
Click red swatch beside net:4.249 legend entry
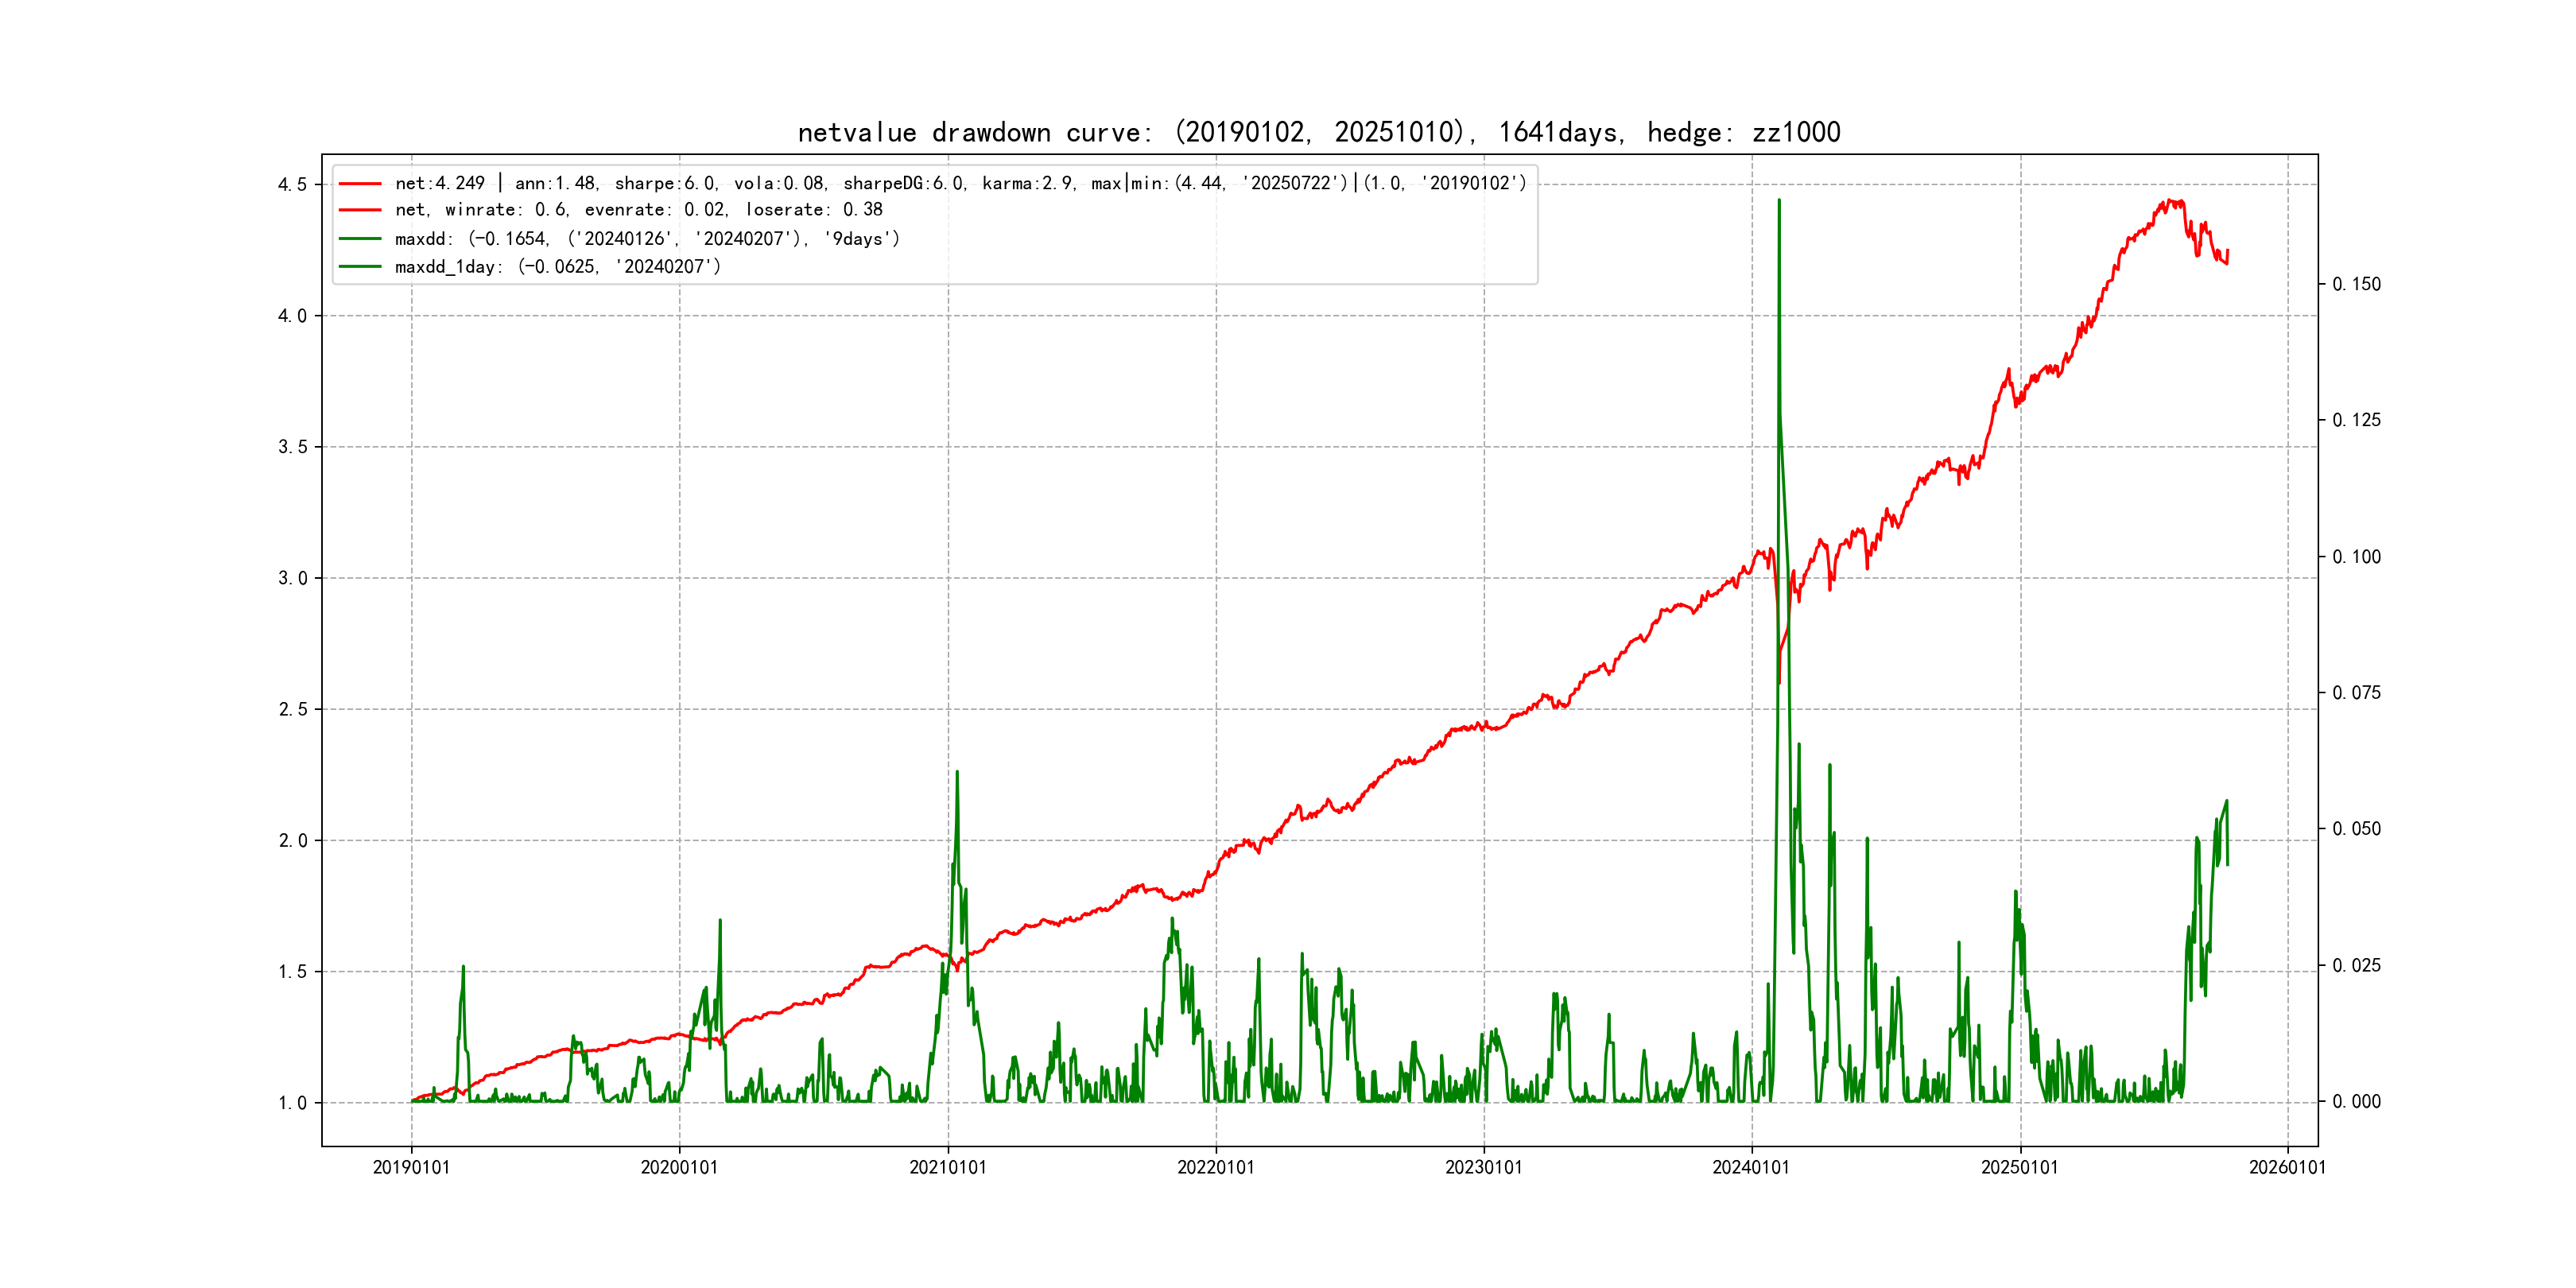click(360, 184)
